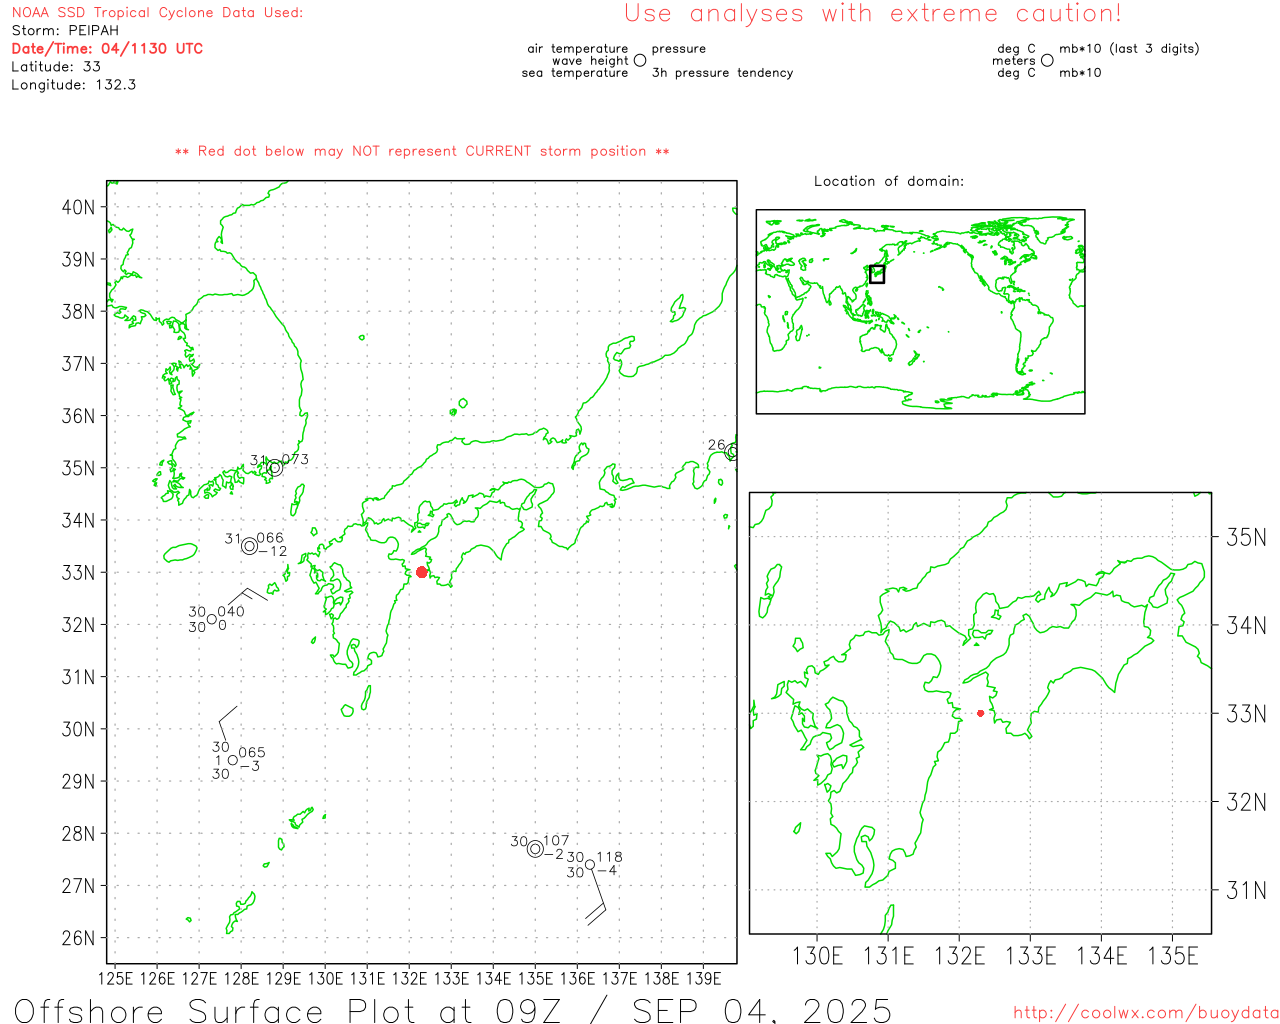Click the 139E longitude axis label

(x=704, y=978)
